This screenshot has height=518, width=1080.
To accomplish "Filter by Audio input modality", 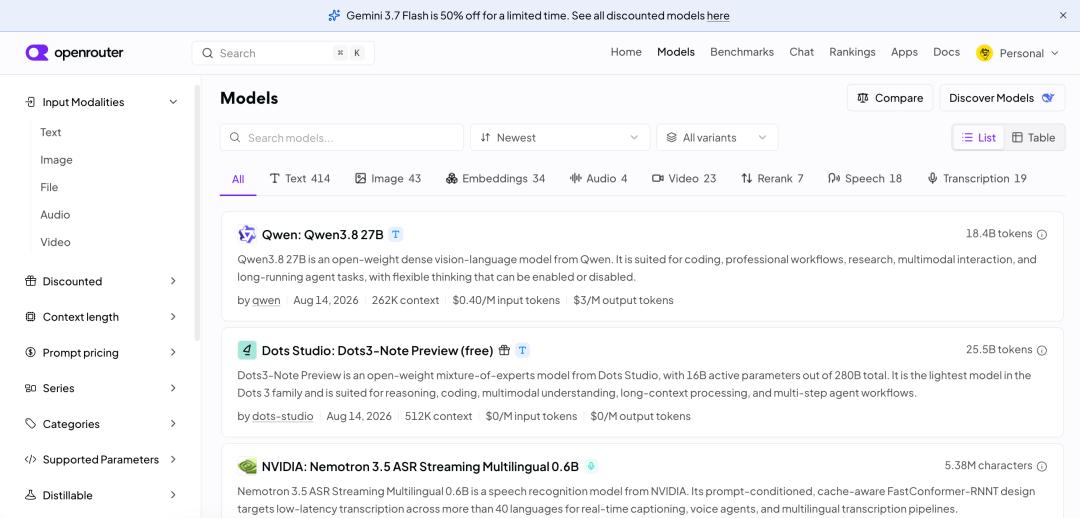I will [x=55, y=215].
